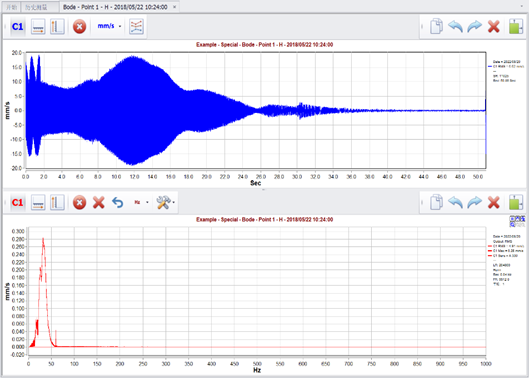Switch to the 开始 tab
529x378 pixels.
pos(11,7)
